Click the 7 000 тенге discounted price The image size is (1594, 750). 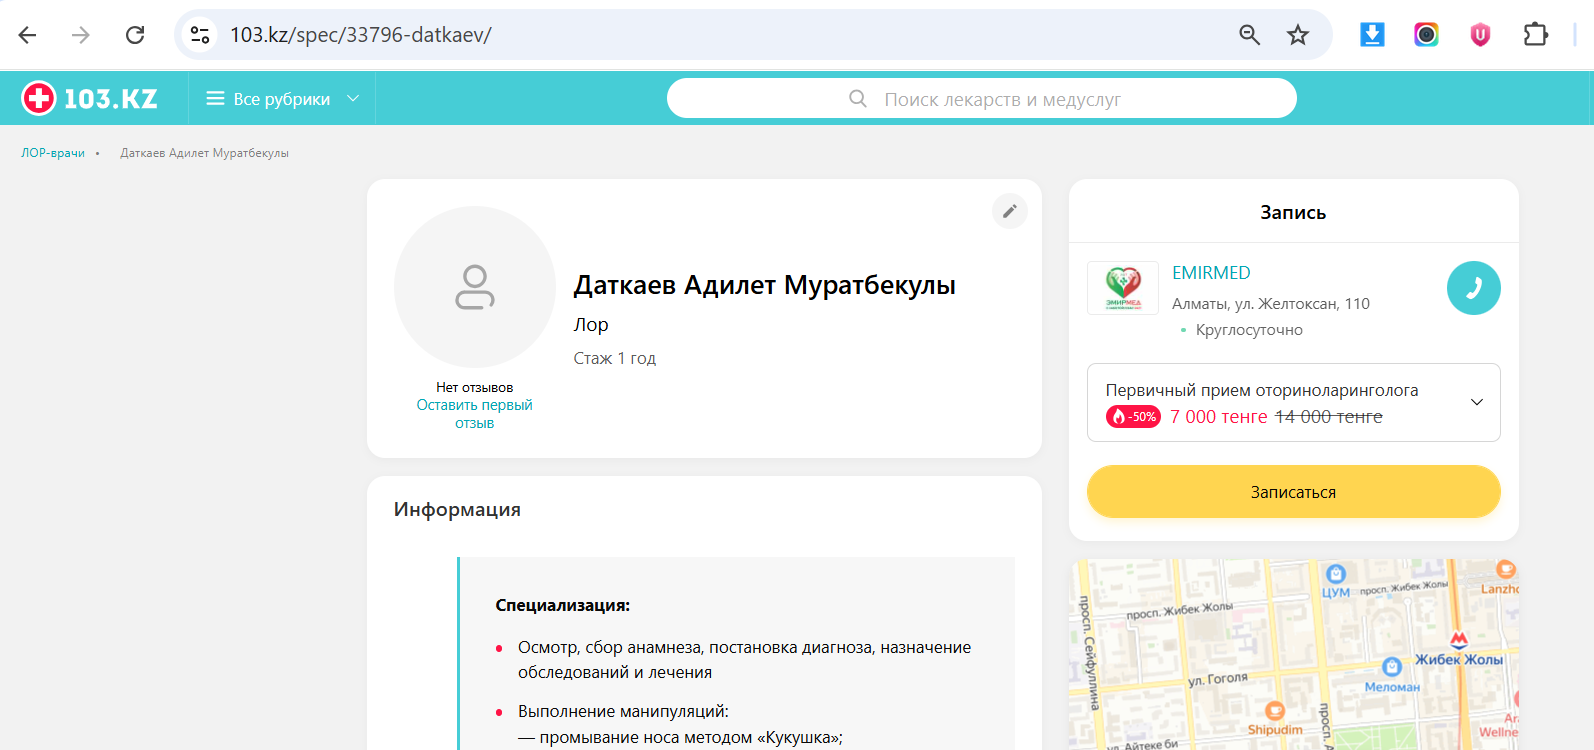coord(1219,417)
